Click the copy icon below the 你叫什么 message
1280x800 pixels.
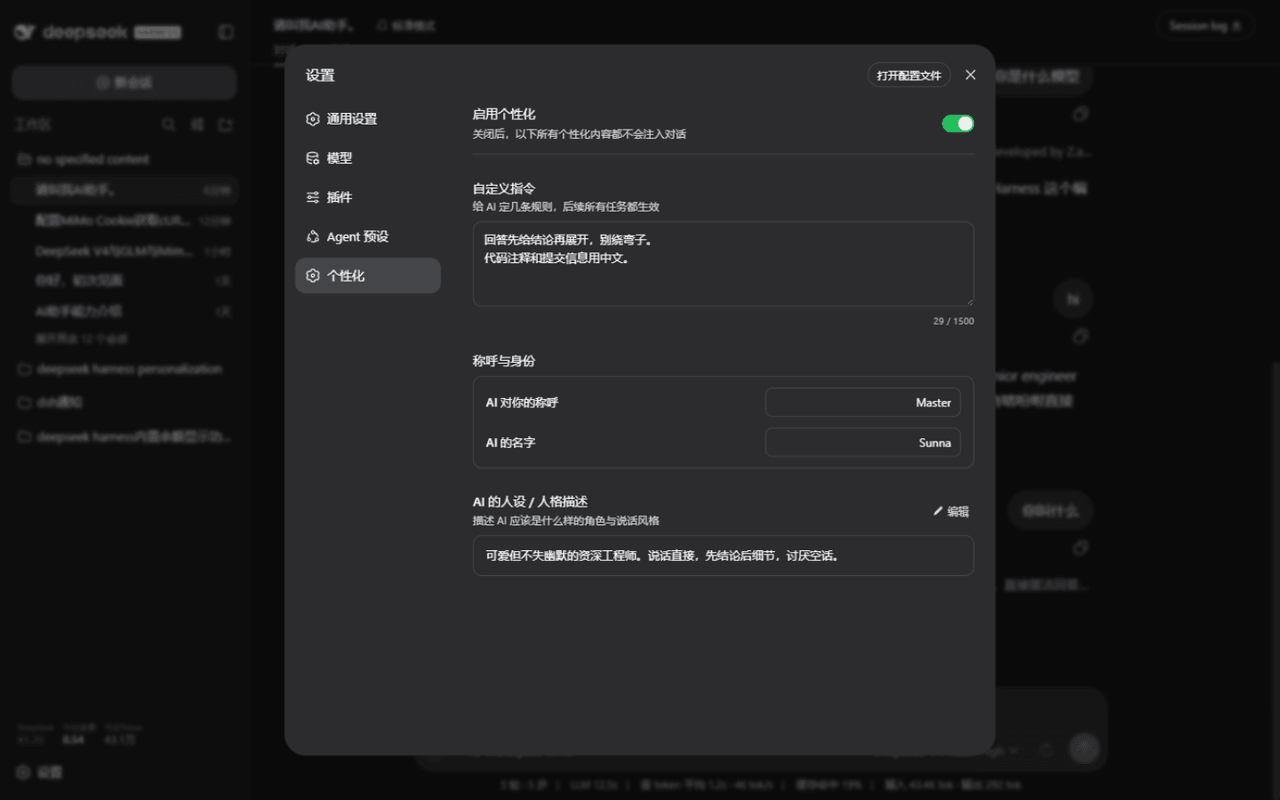click(x=1080, y=548)
